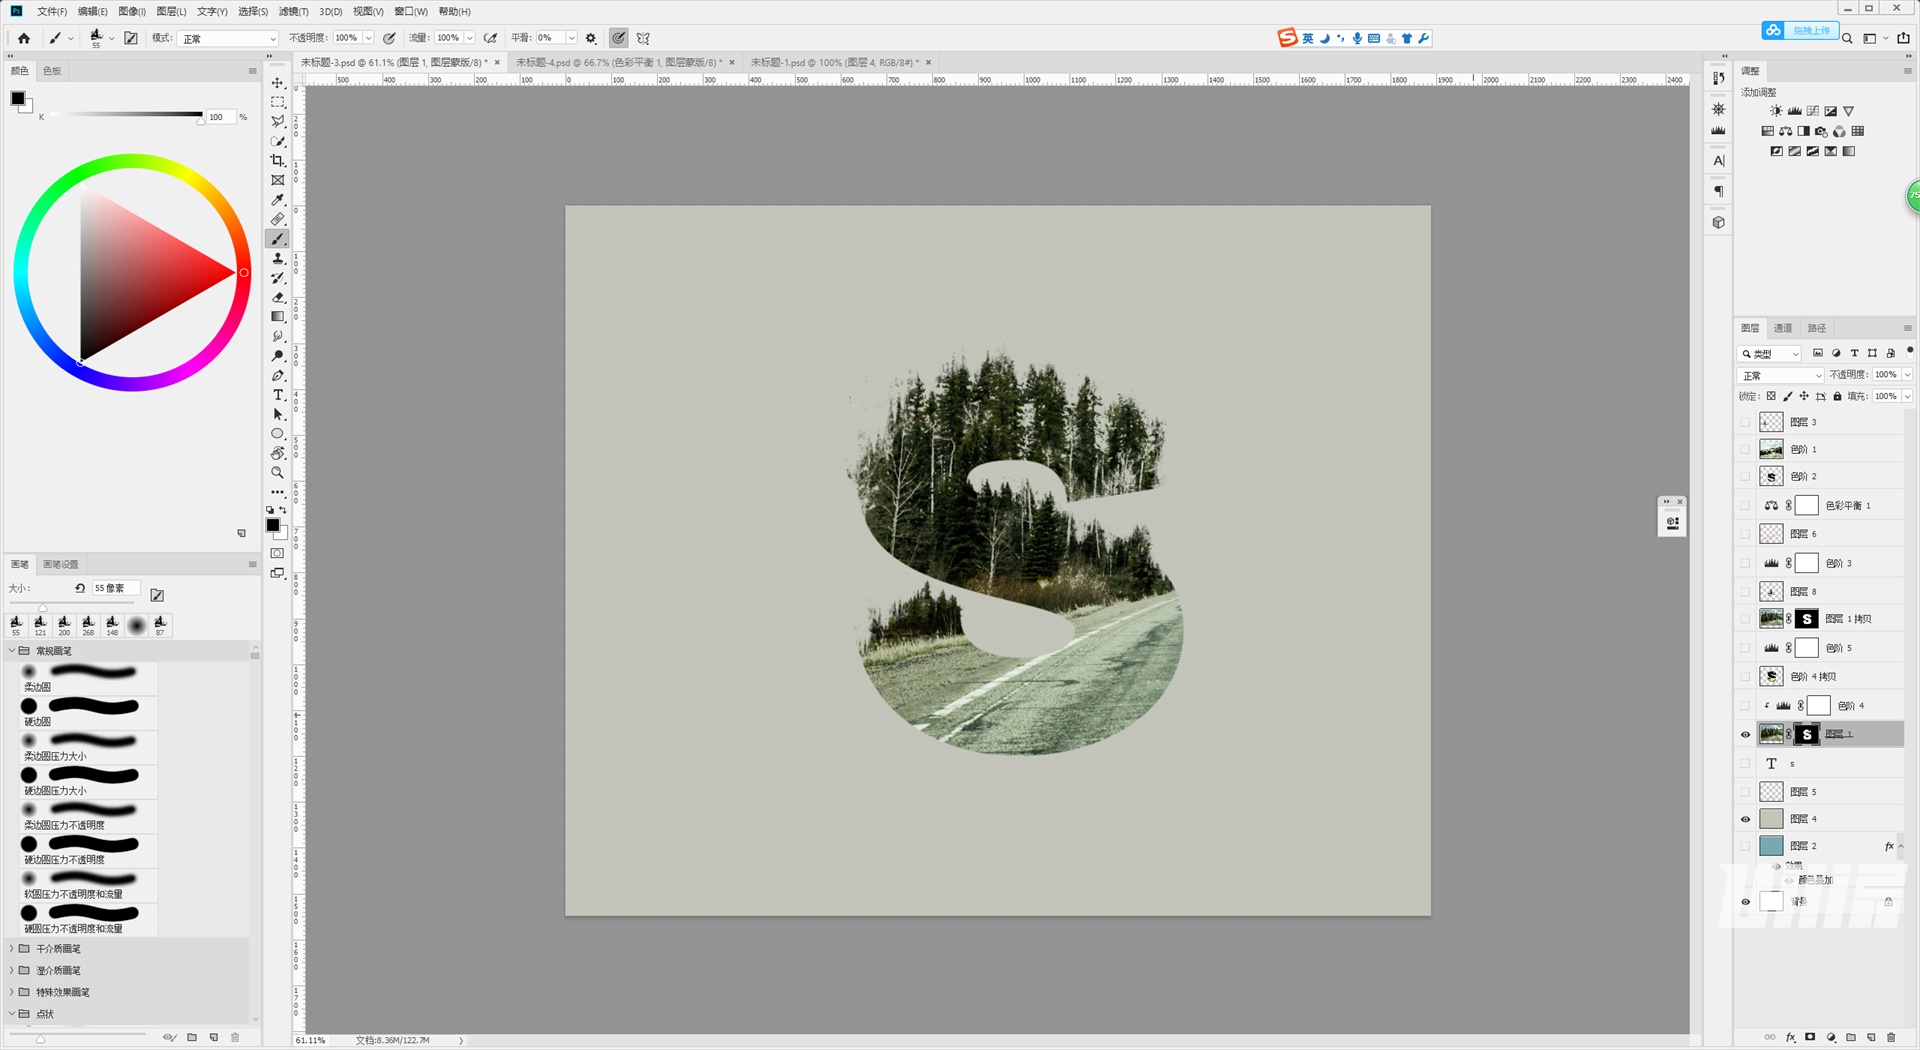This screenshot has width=1920, height=1050.
Task: Click the delete layer trash icon
Action: 1891,1037
